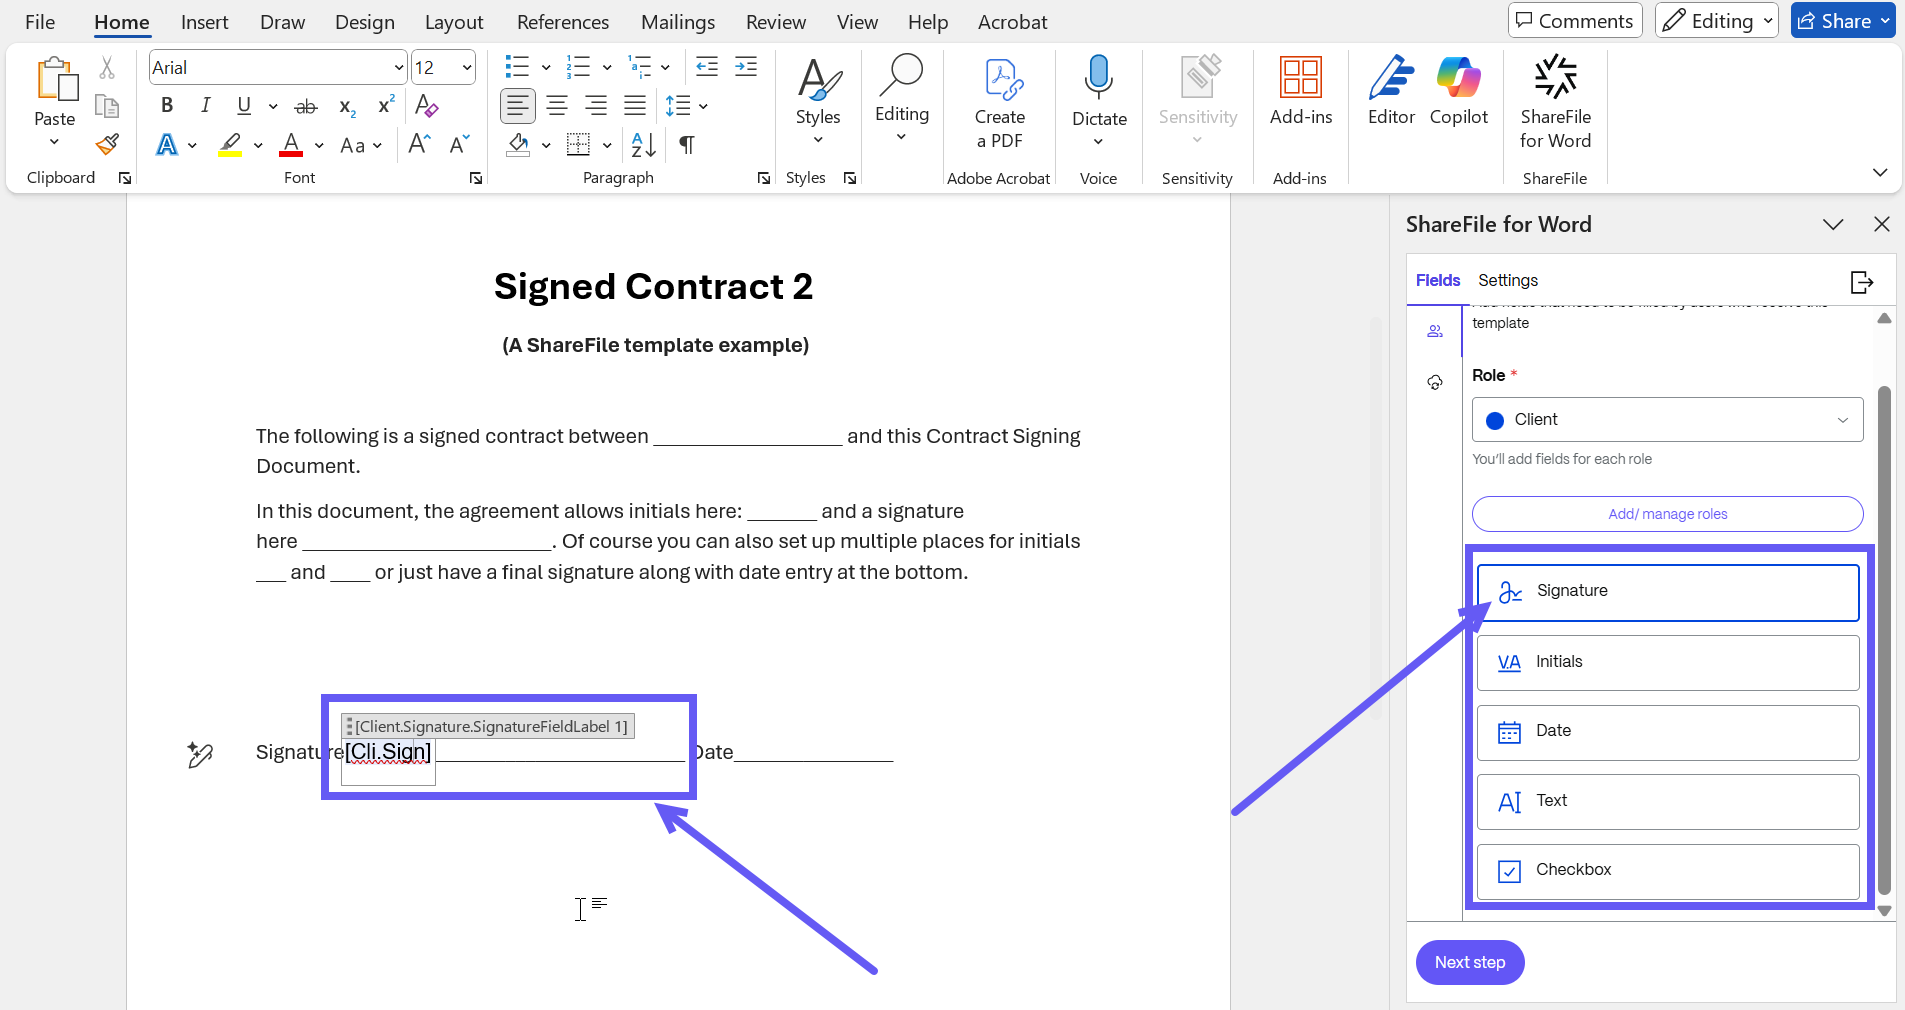Click the Format Painter brush icon

pyautogui.click(x=107, y=145)
